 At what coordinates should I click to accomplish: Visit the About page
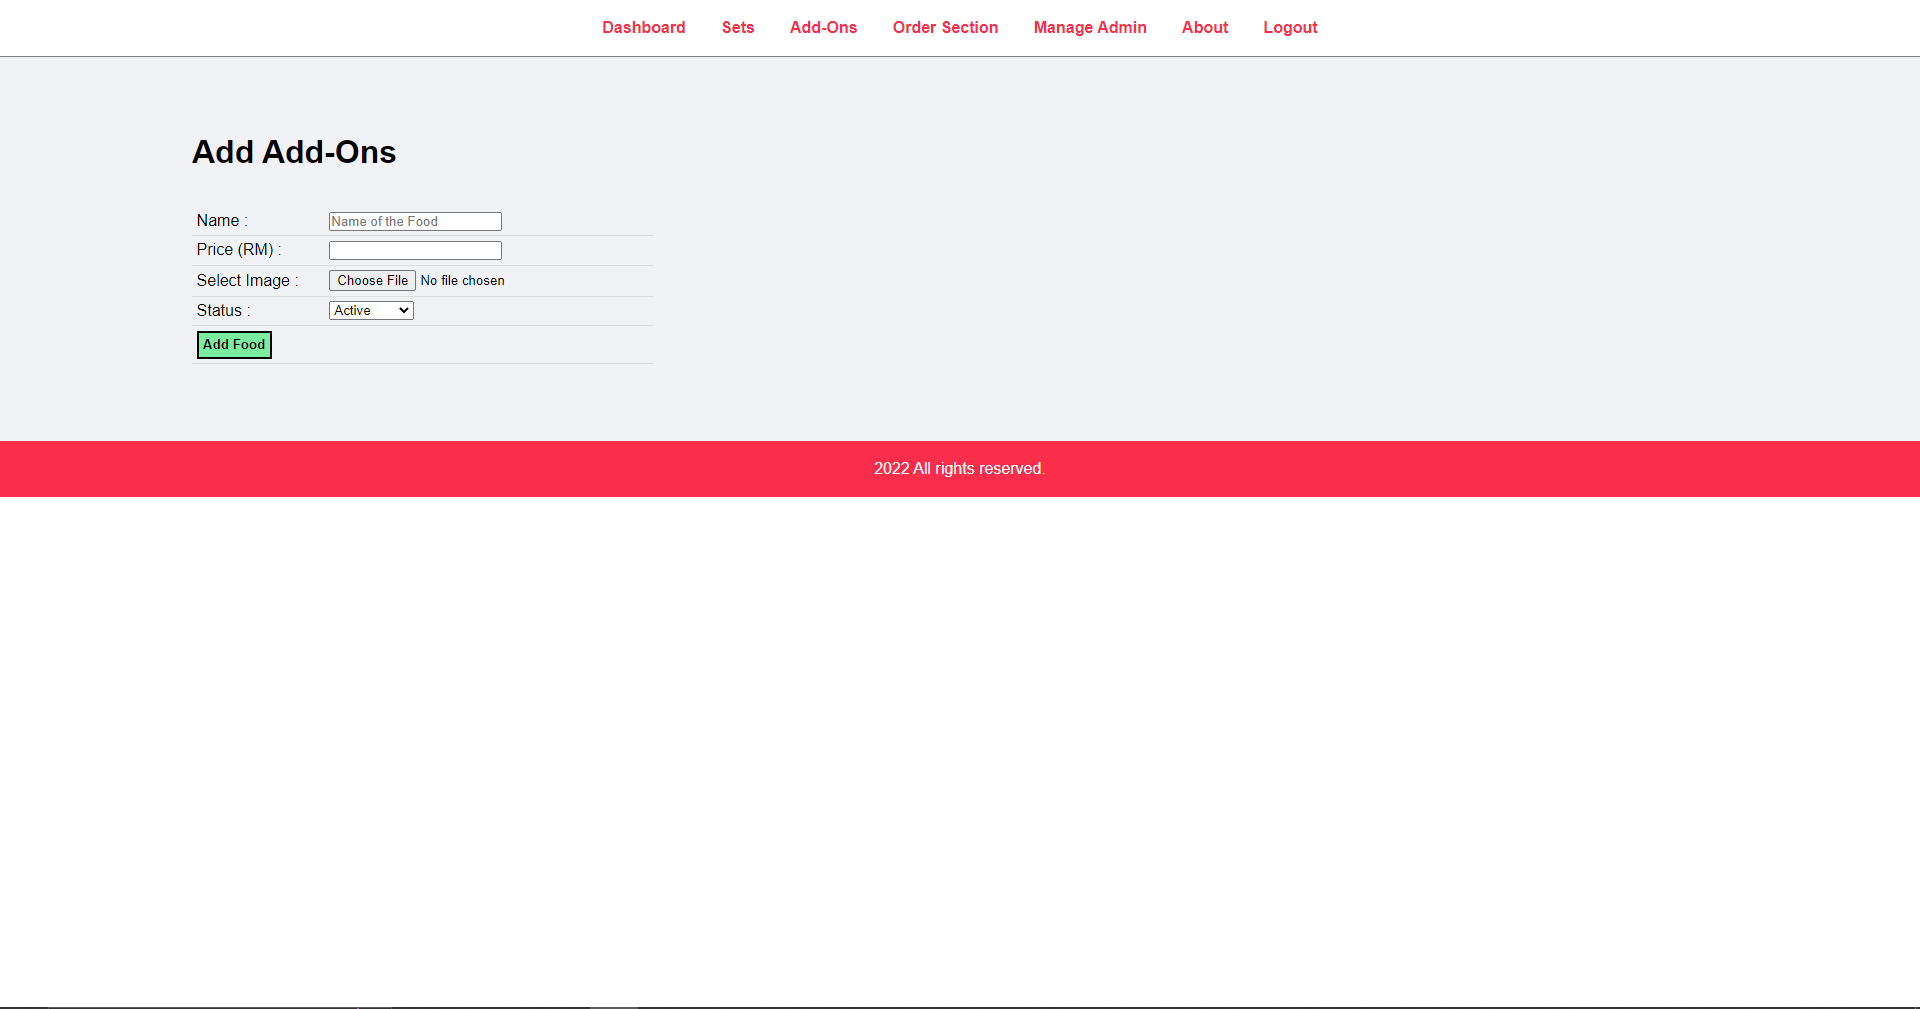(1204, 27)
